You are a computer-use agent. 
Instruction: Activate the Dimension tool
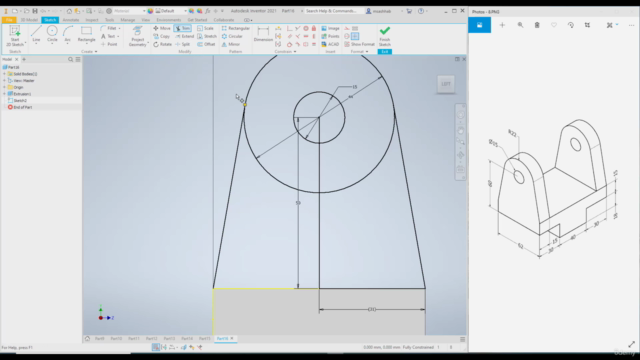[263, 34]
